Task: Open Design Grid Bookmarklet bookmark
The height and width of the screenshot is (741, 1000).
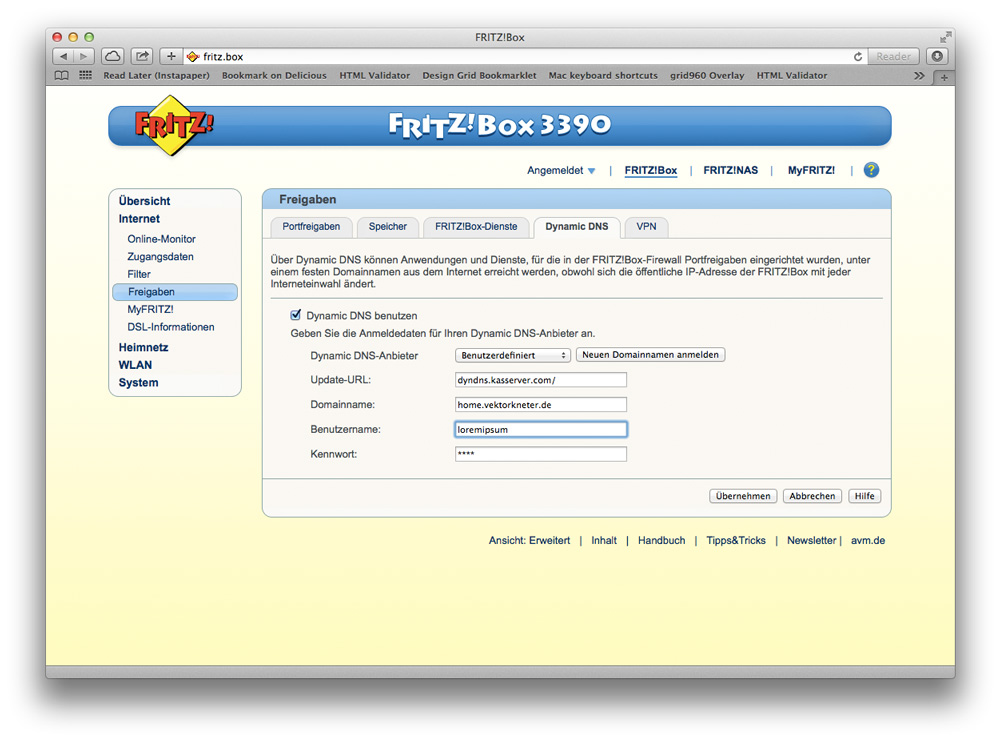Action: pos(479,75)
